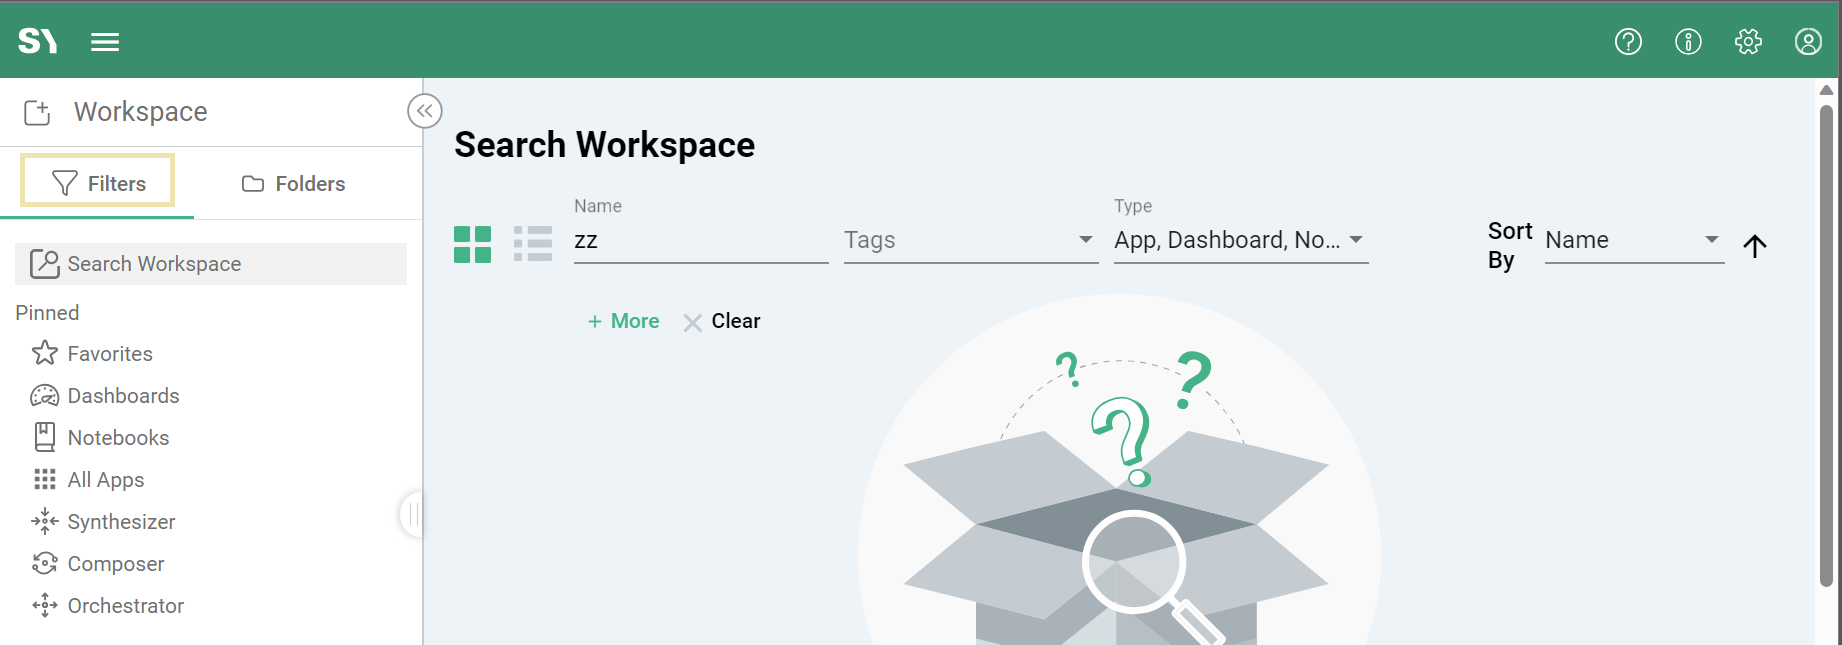Click the new workspace item icon
The height and width of the screenshot is (645, 1842).
(x=37, y=112)
